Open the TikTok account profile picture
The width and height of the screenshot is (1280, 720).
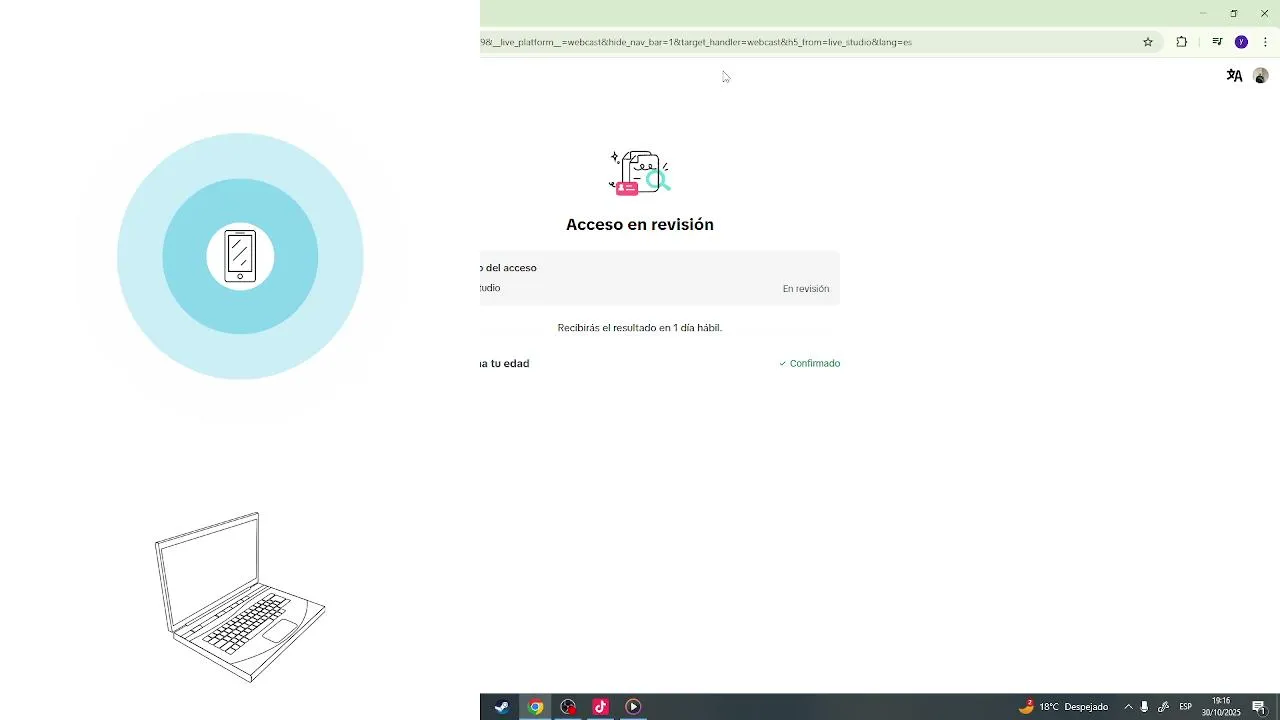(x=1261, y=76)
